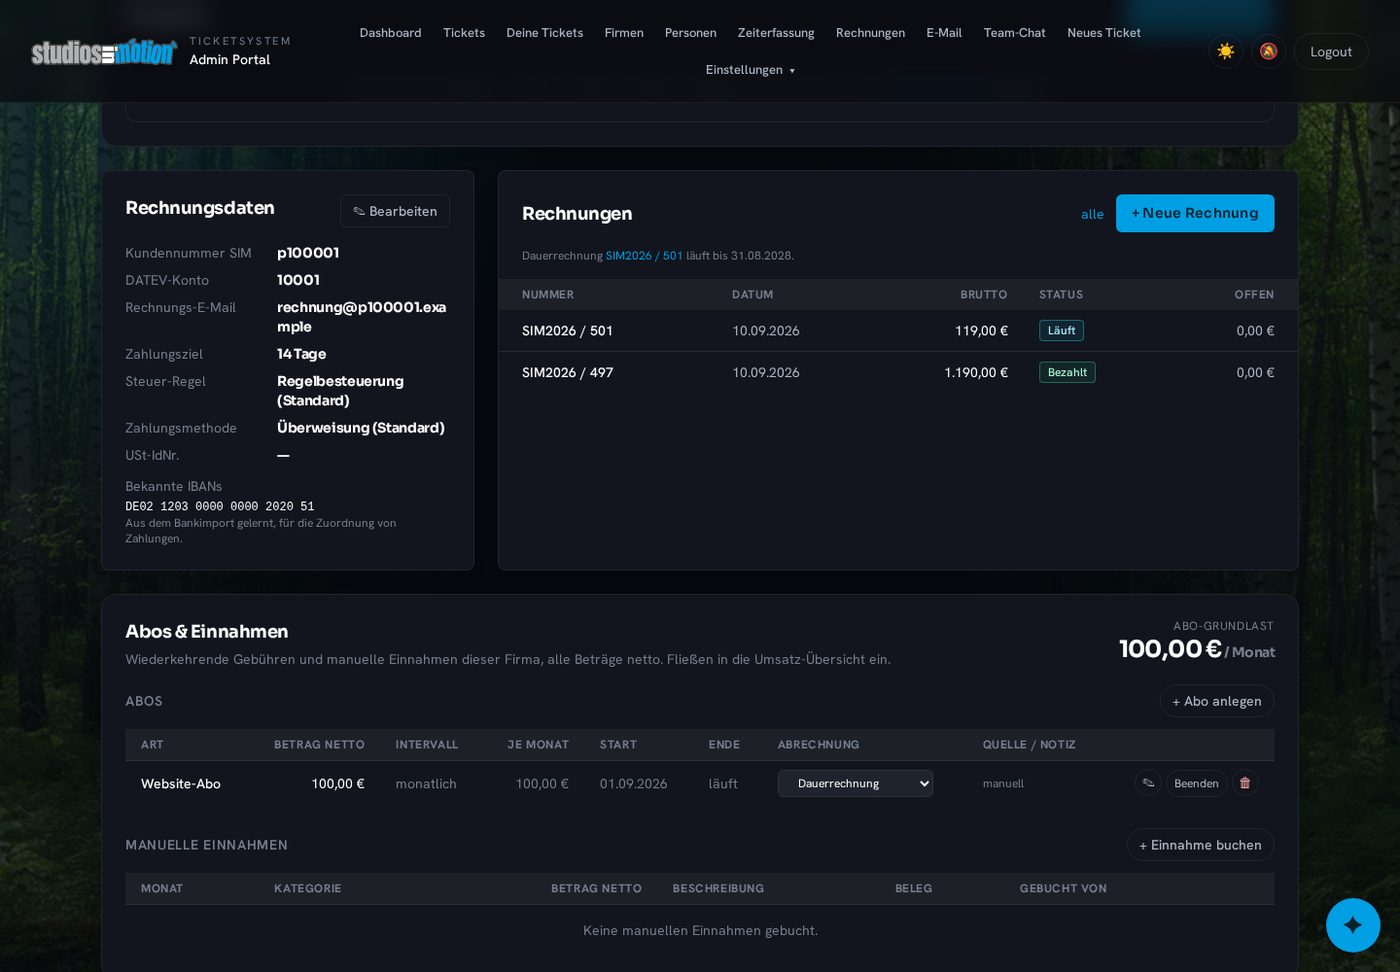This screenshot has width=1400, height=972.
Task: Open the Dauerrechnung SIM2026 / 501 link
Action: pos(644,256)
